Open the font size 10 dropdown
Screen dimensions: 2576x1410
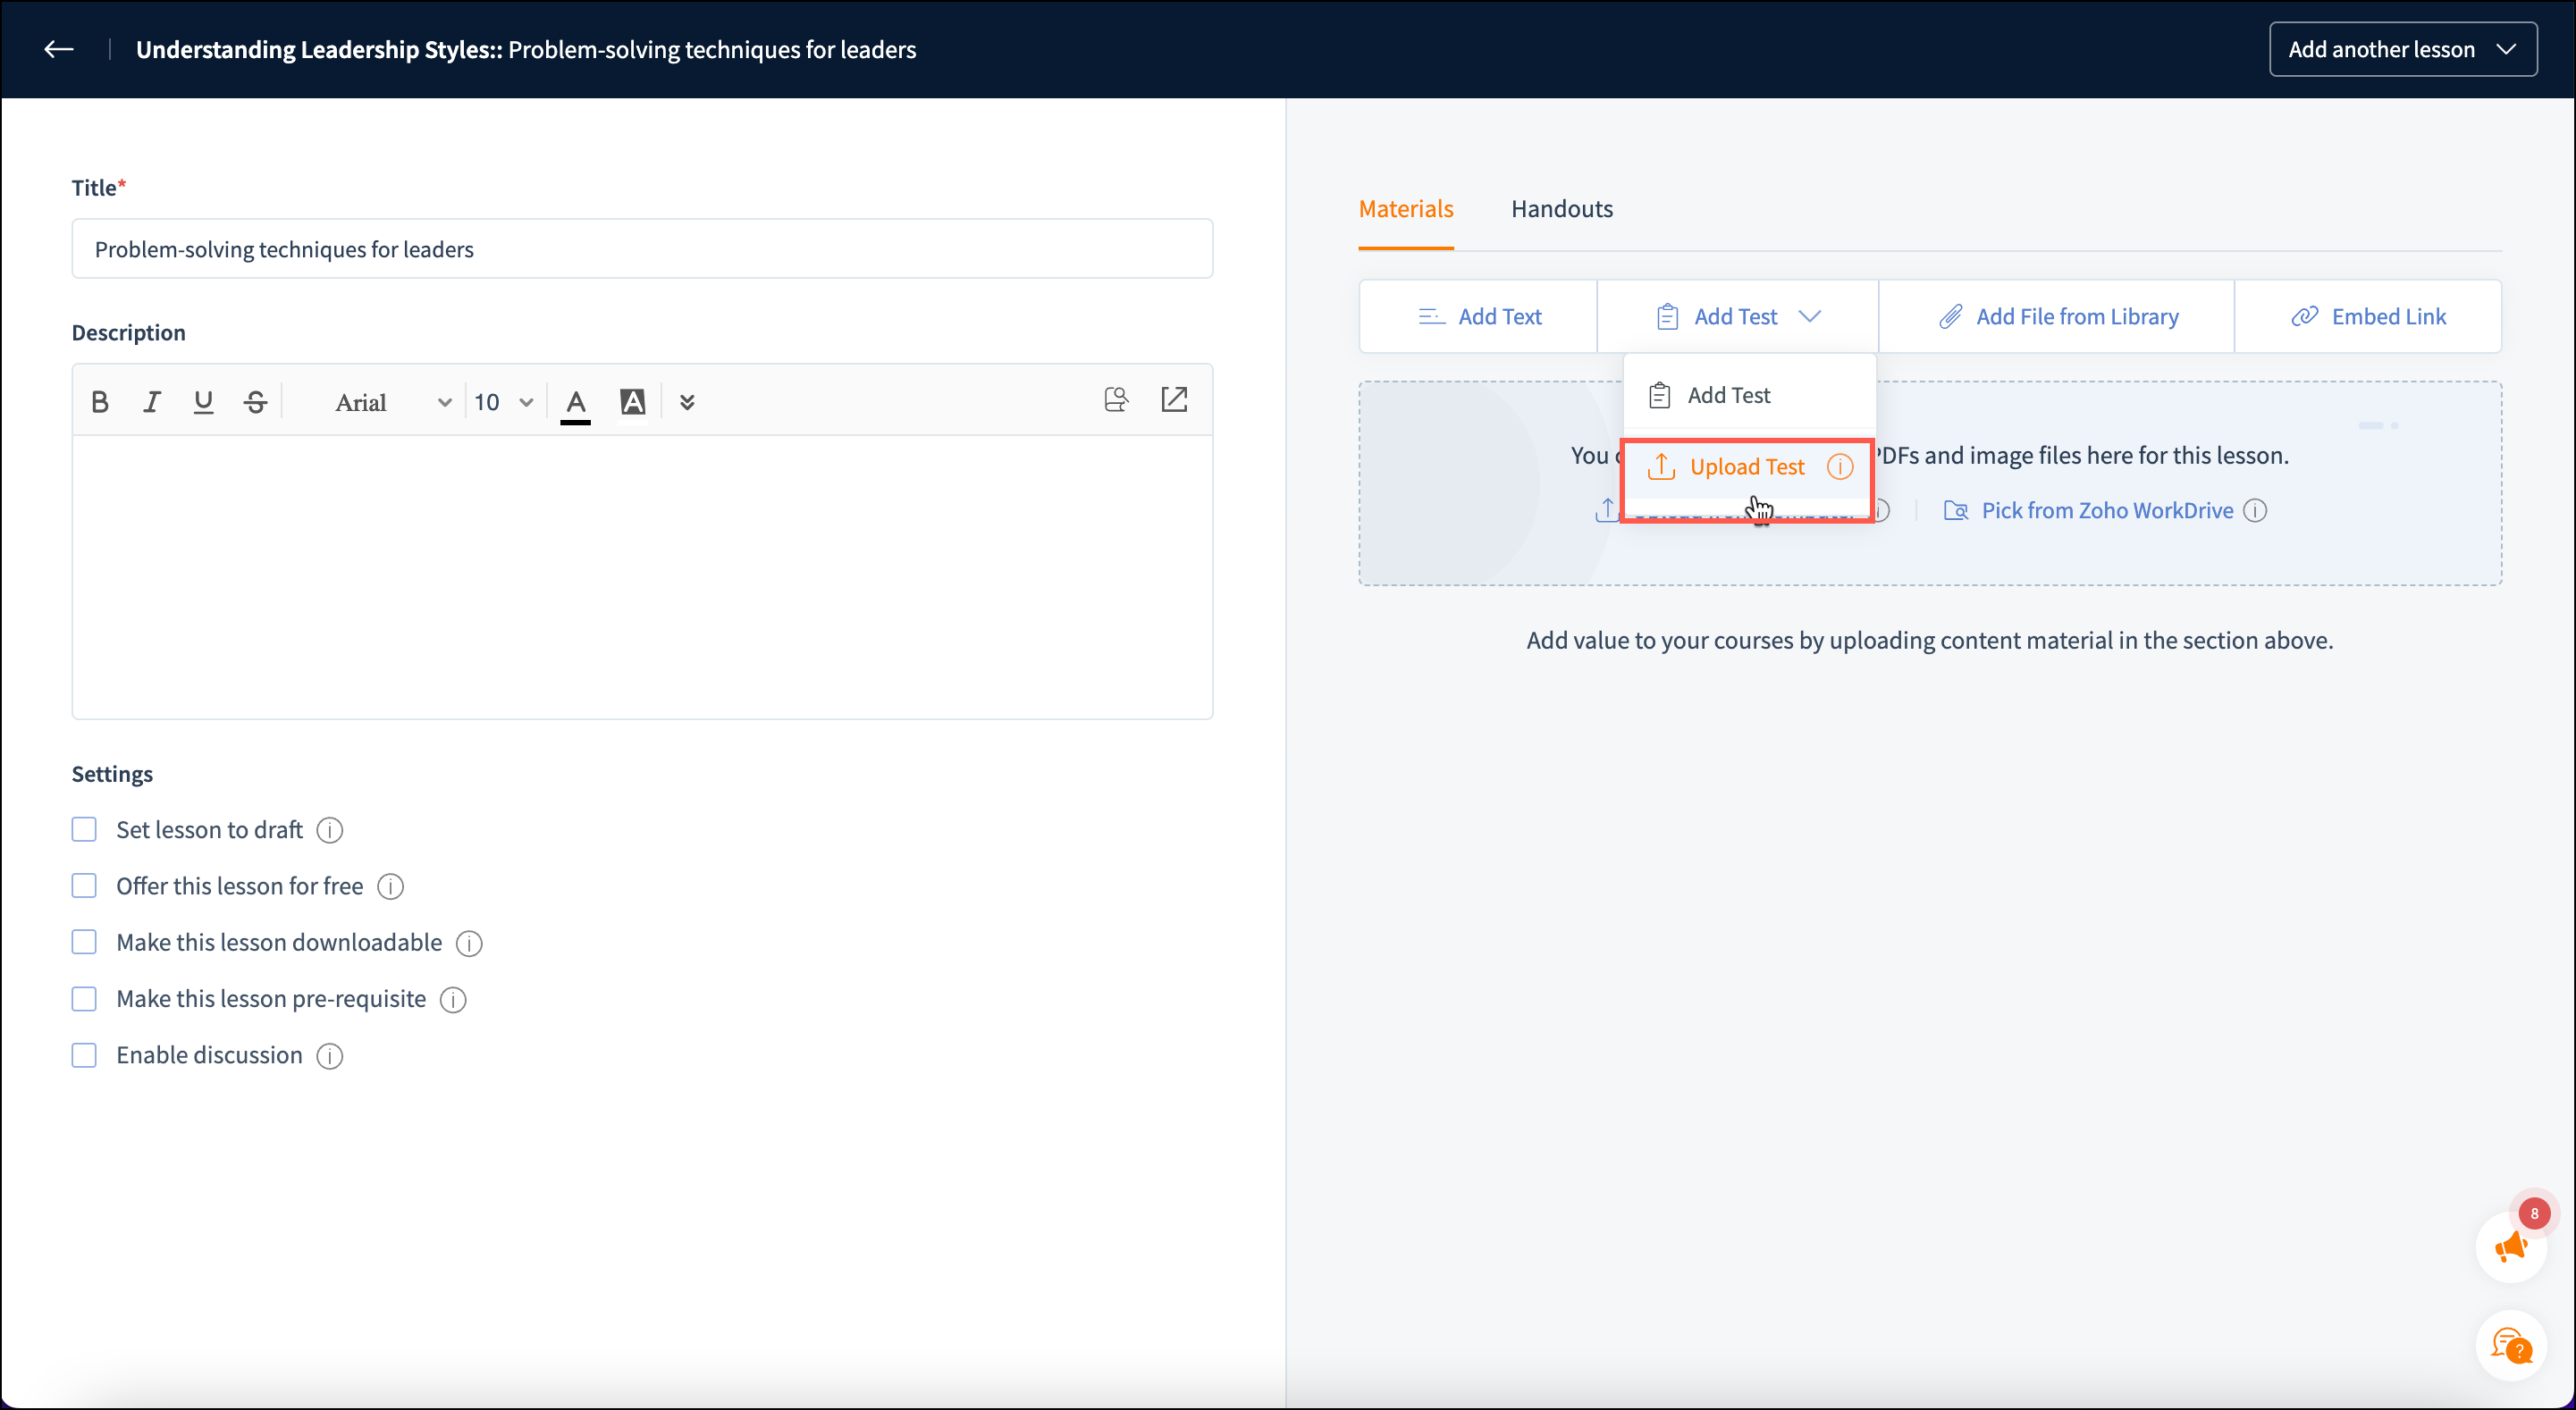(x=503, y=402)
